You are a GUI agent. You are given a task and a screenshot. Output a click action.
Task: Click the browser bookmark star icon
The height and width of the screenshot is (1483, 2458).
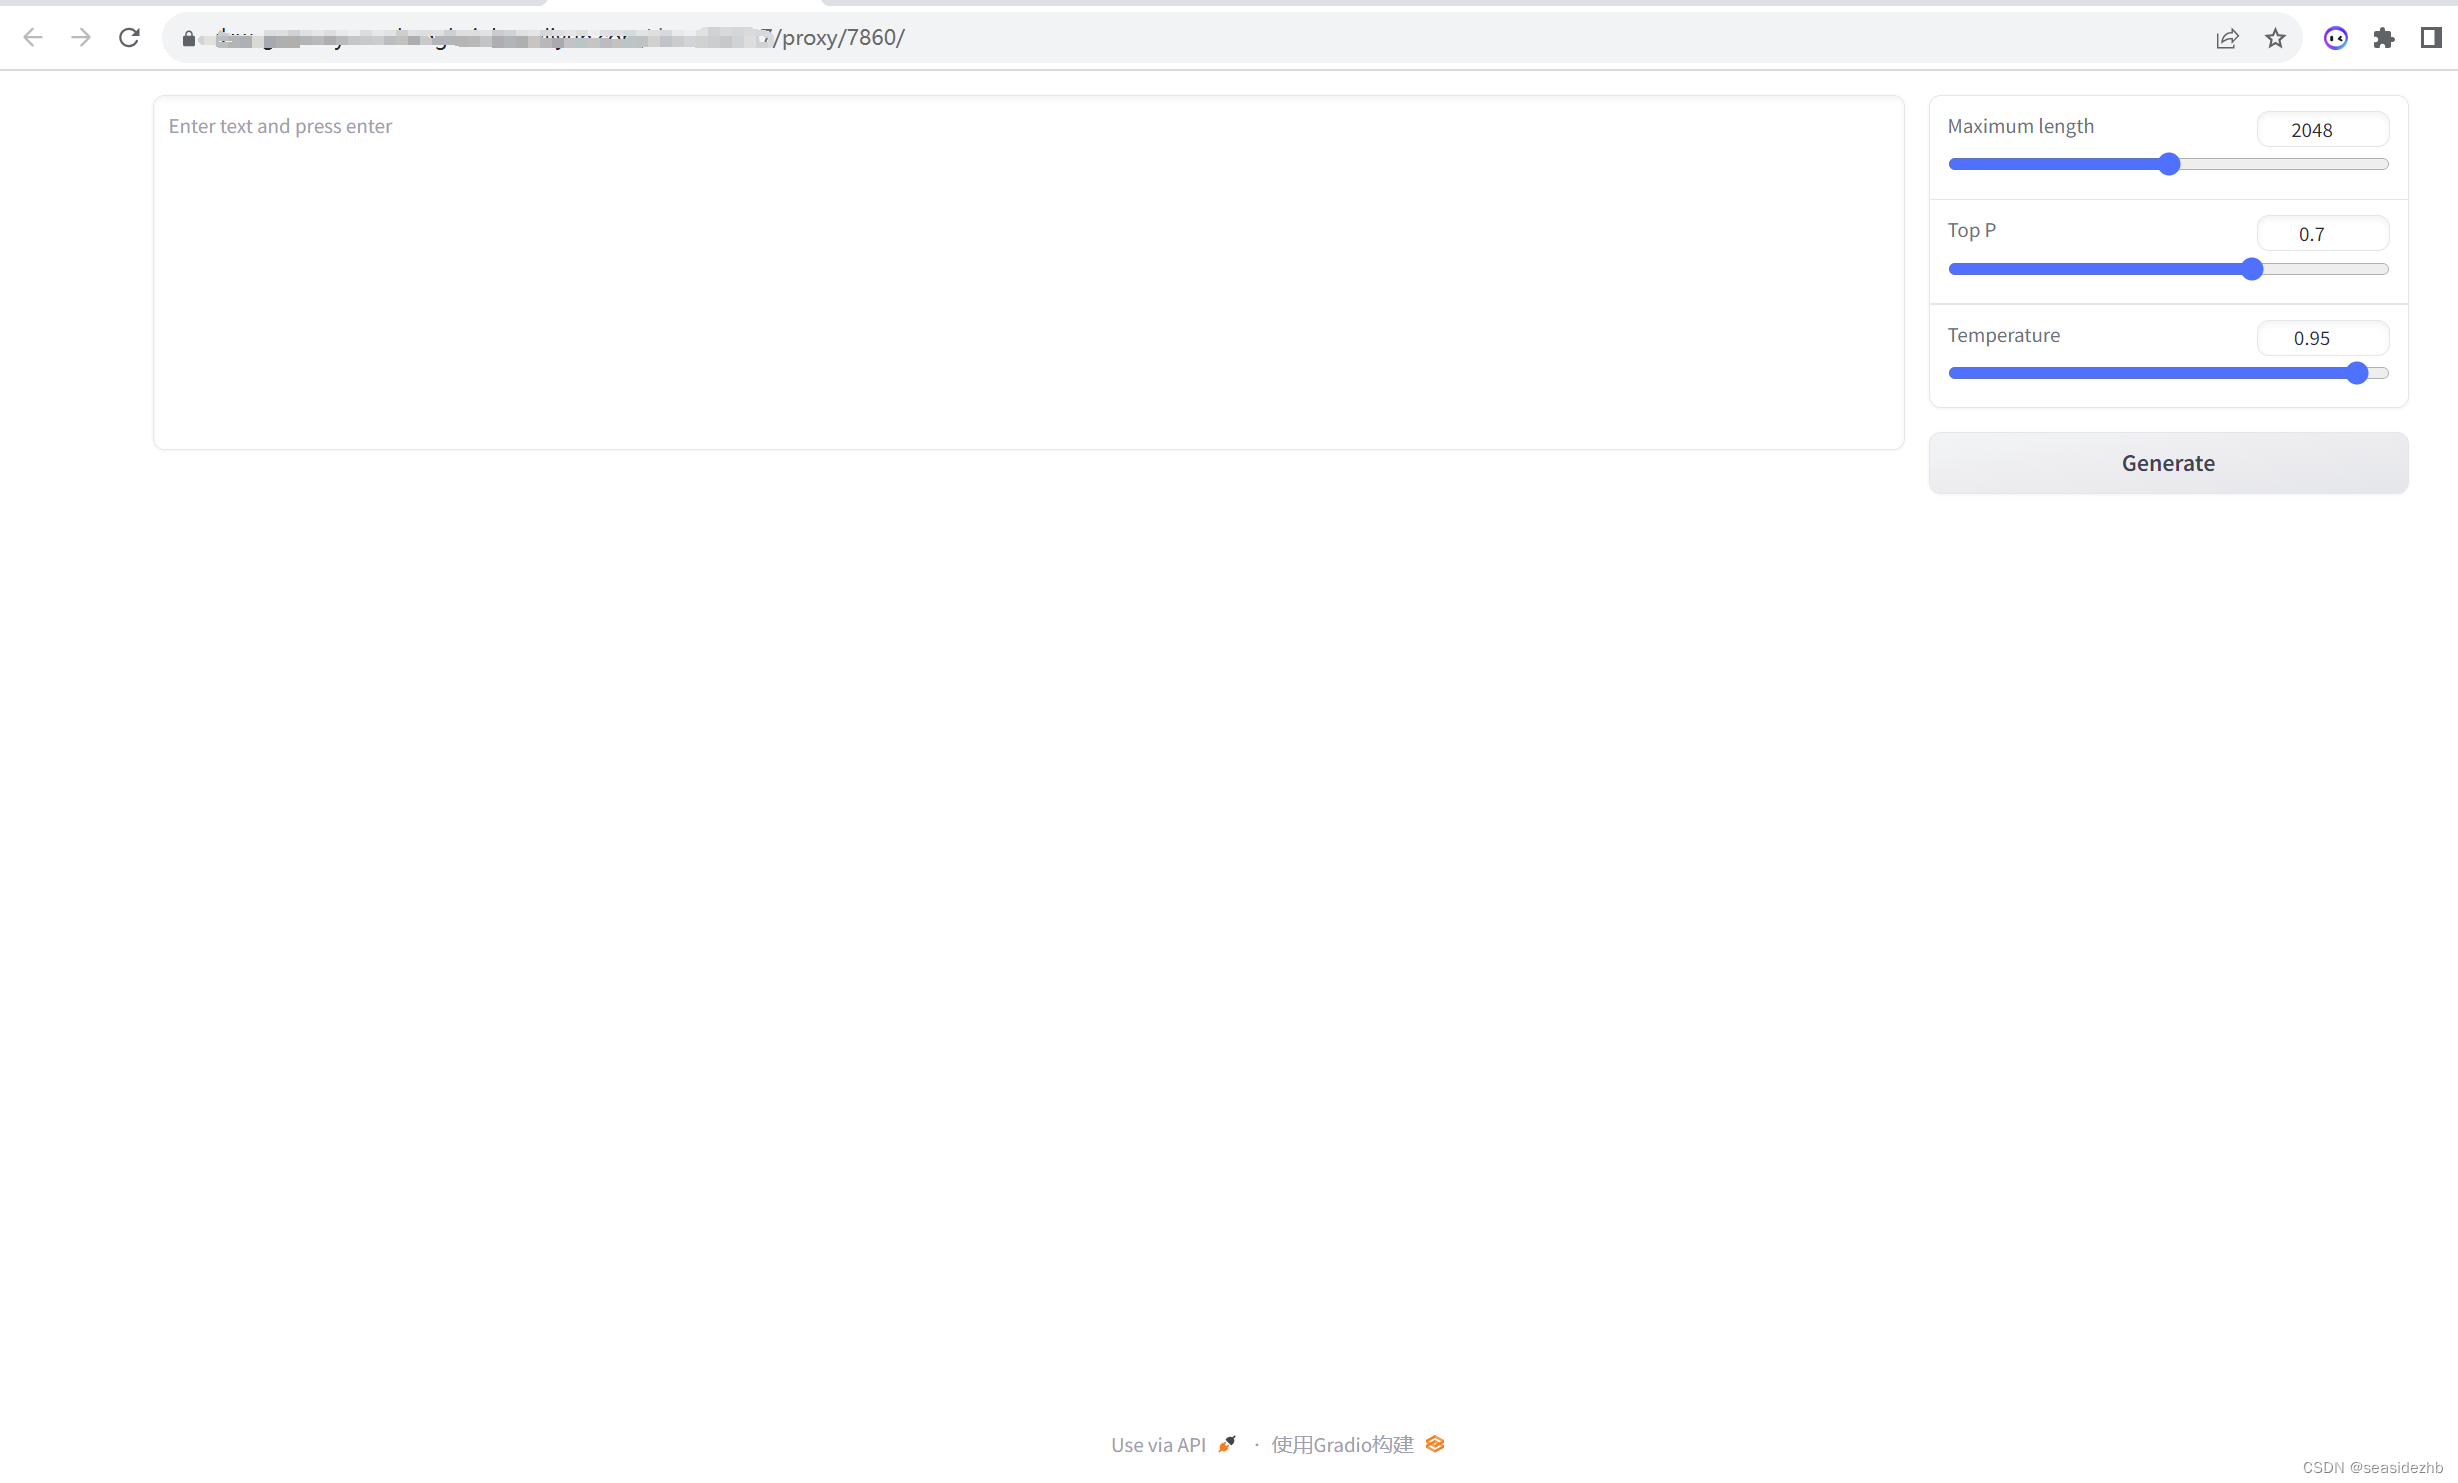(x=2277, y=39)
